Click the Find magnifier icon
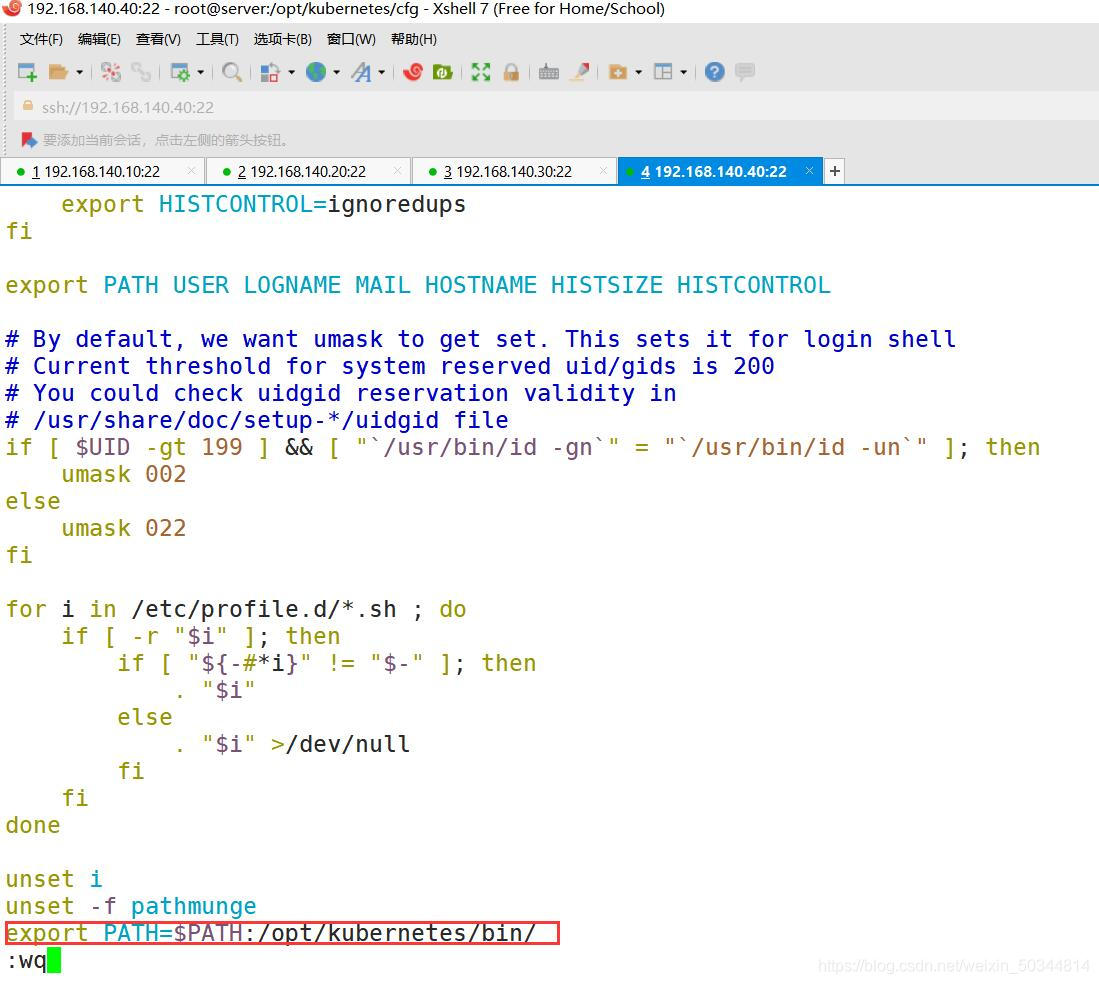Viewport: 1099px width, 984px height. (231, 71)
